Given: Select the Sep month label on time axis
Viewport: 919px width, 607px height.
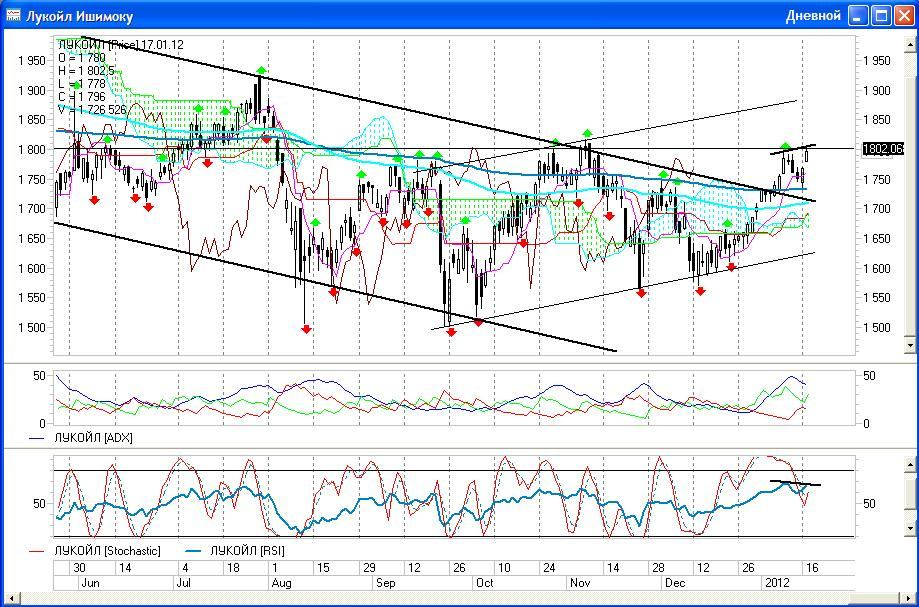Looking at the screenshot, I should click(386, 583).
